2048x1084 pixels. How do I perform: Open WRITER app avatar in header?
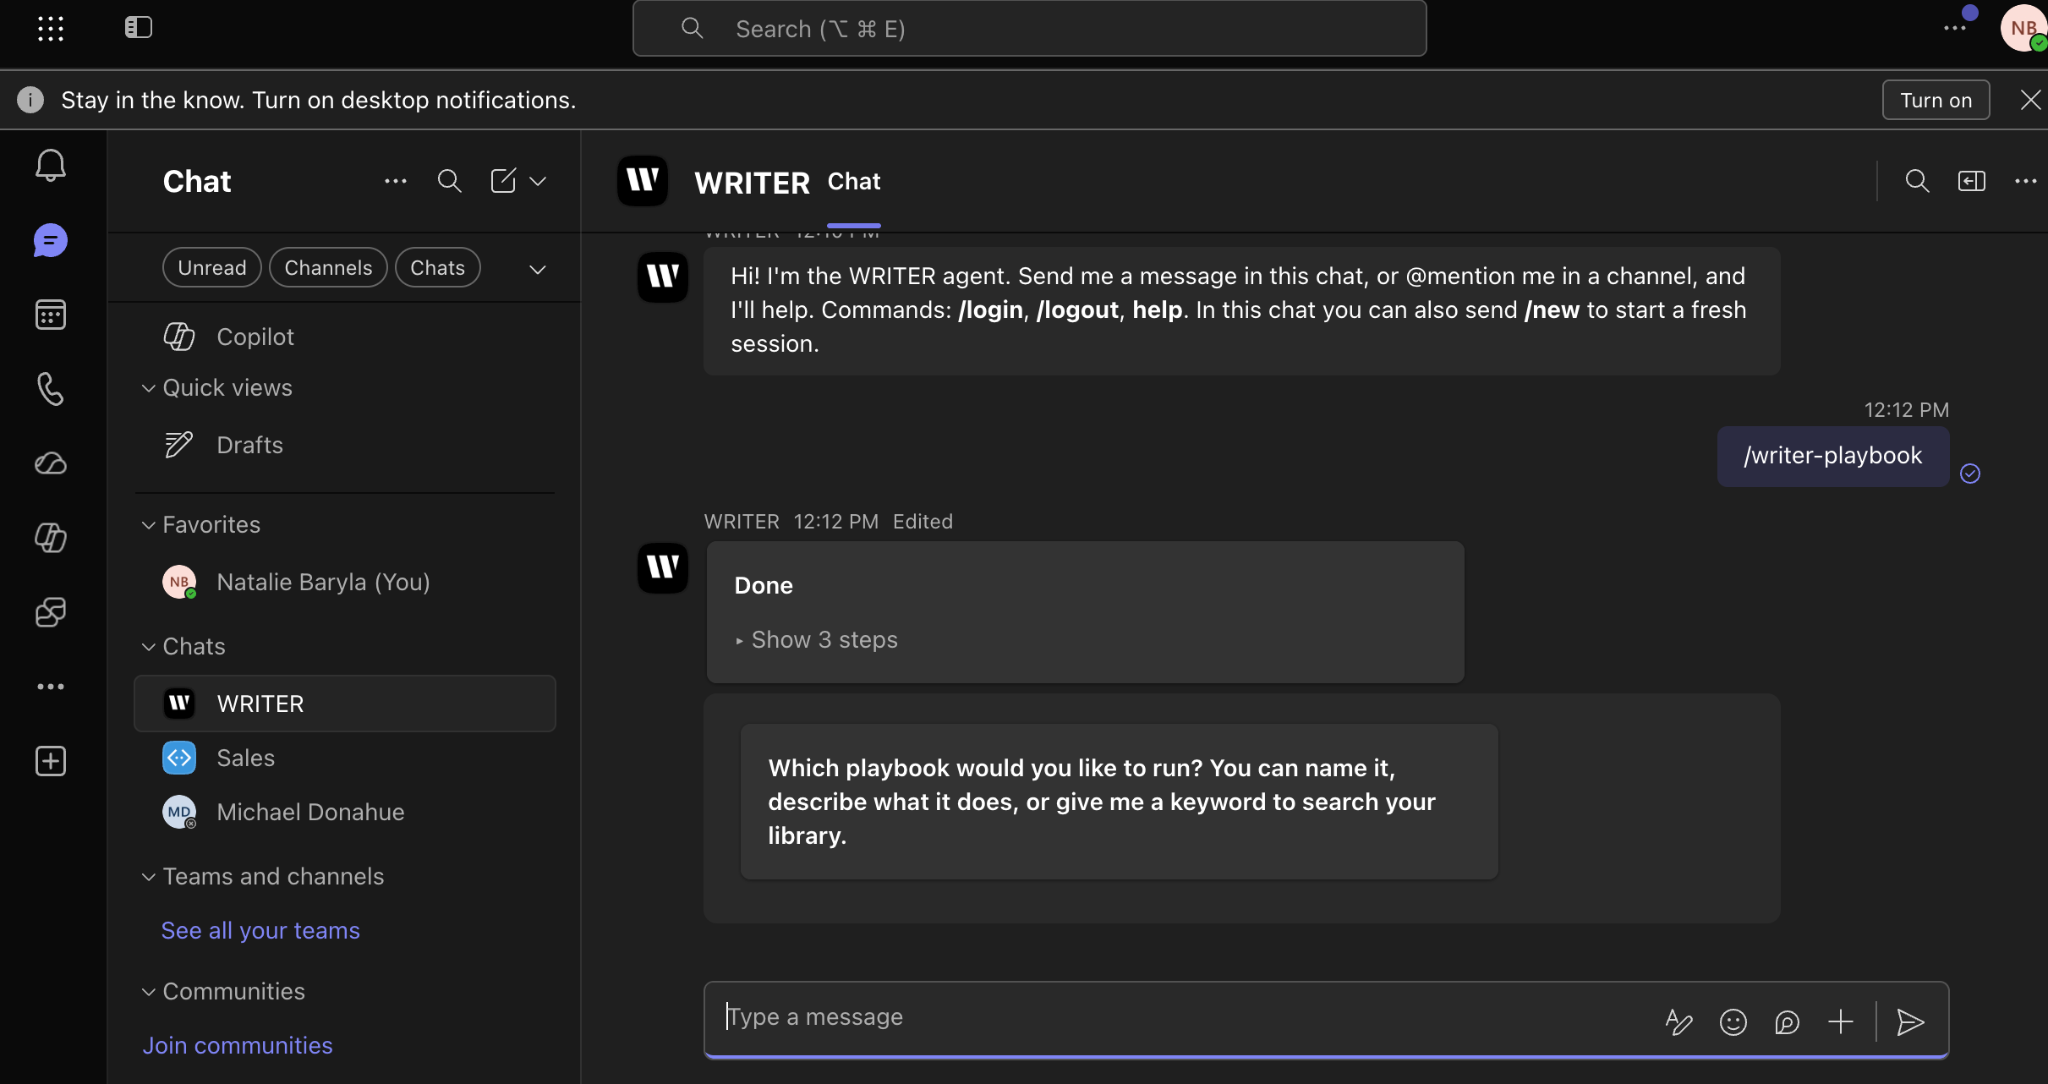[643, 181]
